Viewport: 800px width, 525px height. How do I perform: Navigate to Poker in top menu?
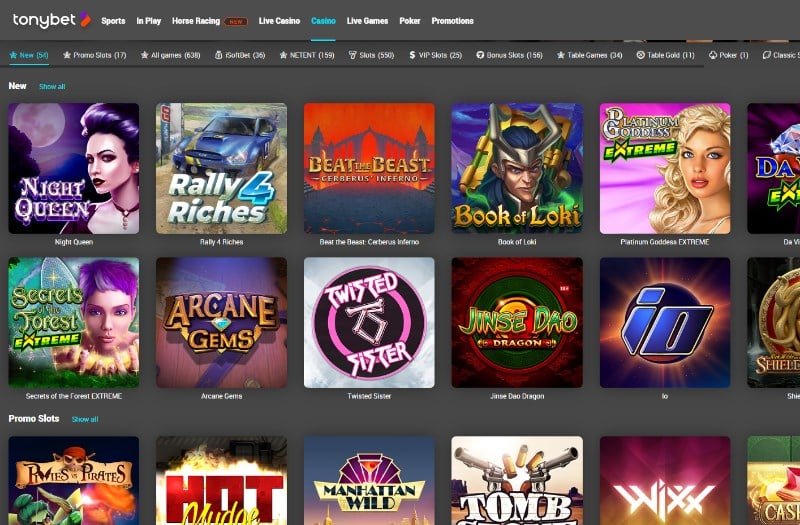410,21
